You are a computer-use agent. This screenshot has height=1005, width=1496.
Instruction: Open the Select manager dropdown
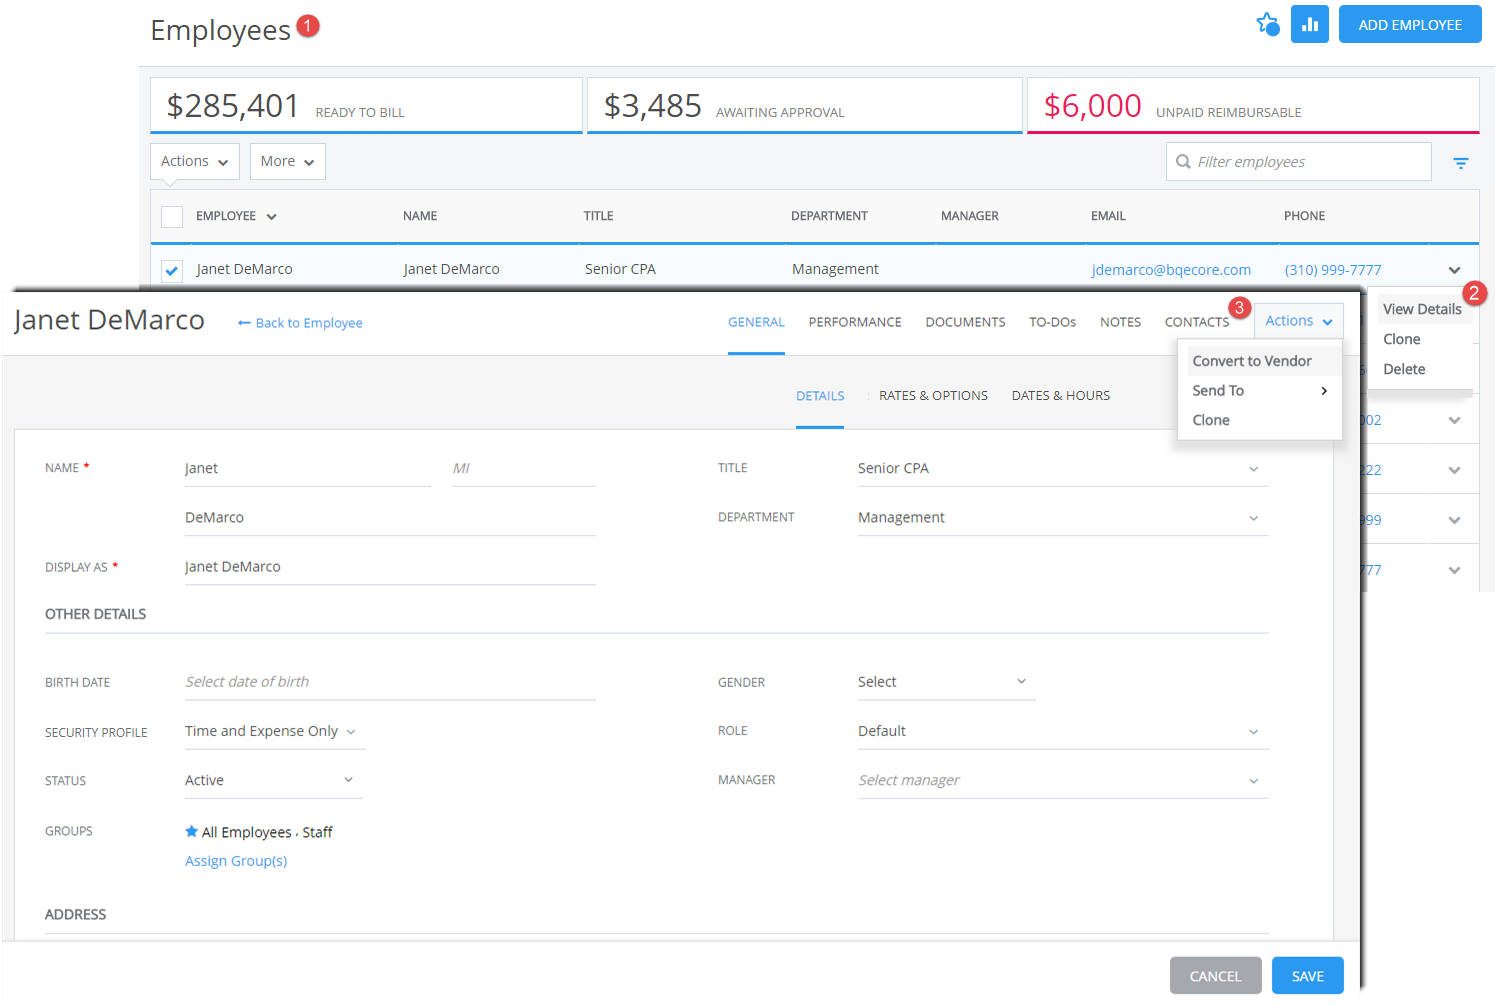(1063, 780)
